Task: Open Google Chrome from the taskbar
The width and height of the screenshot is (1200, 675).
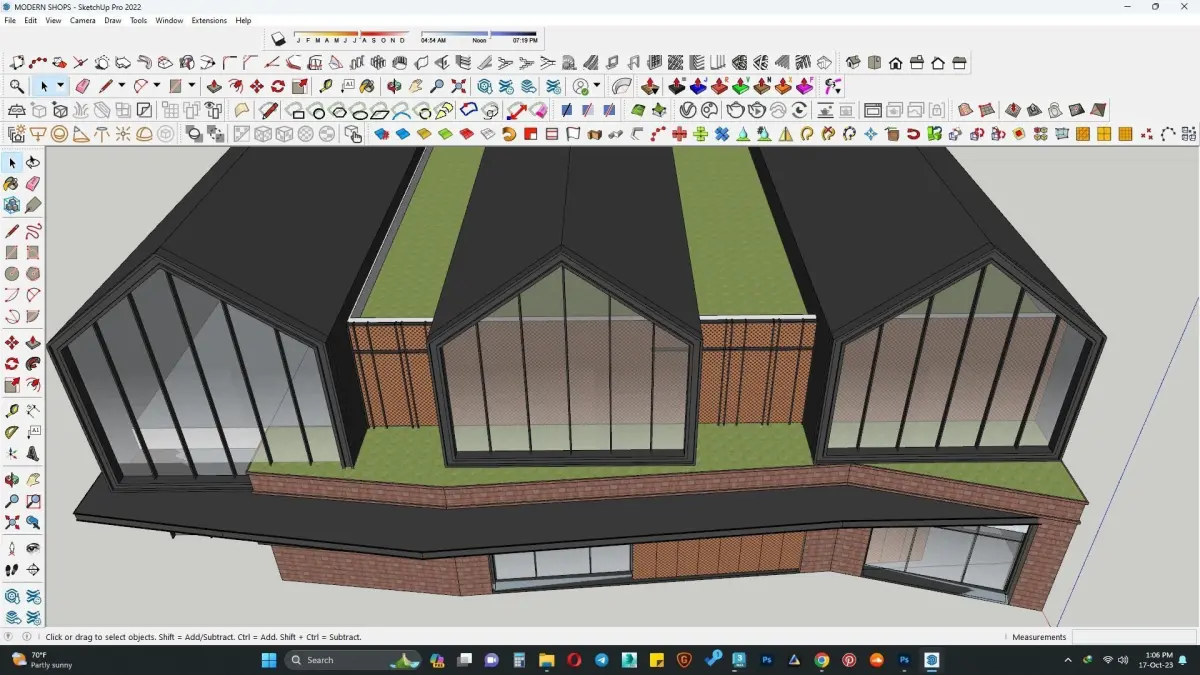Action: point(821,660)
